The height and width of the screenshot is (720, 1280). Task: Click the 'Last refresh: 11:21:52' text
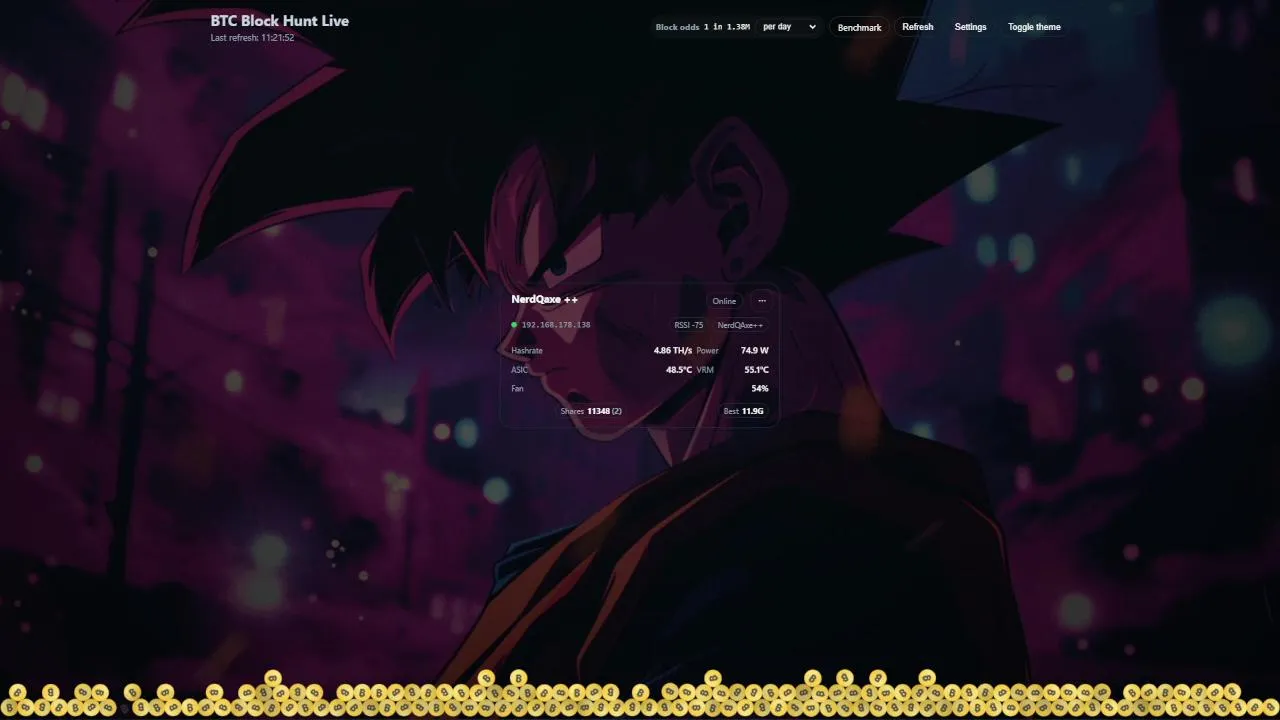252,38
